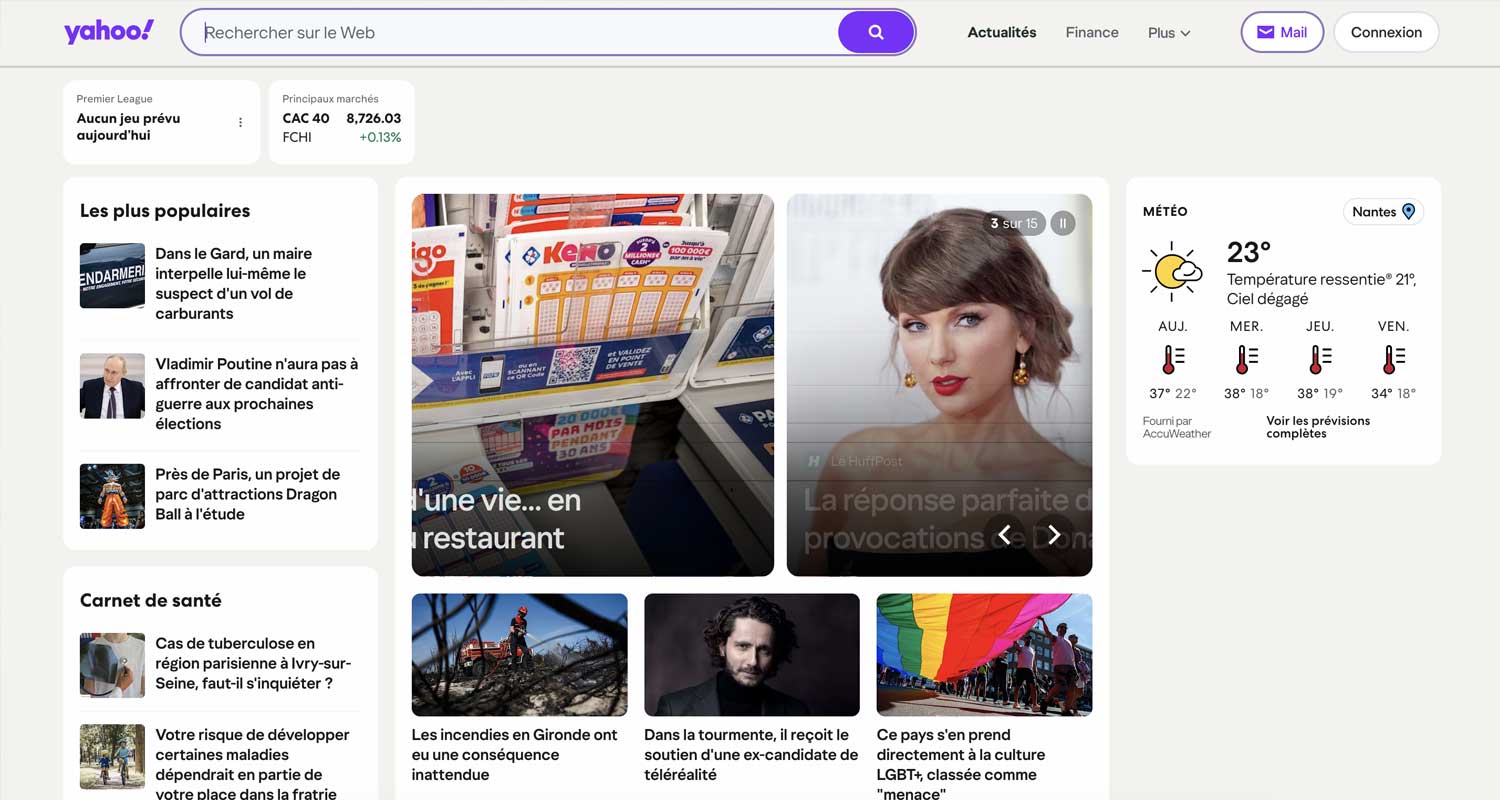1500x800 pixels.
Task: Click the thermometer icon under JEU.
Action: (x=1320, y=359)
